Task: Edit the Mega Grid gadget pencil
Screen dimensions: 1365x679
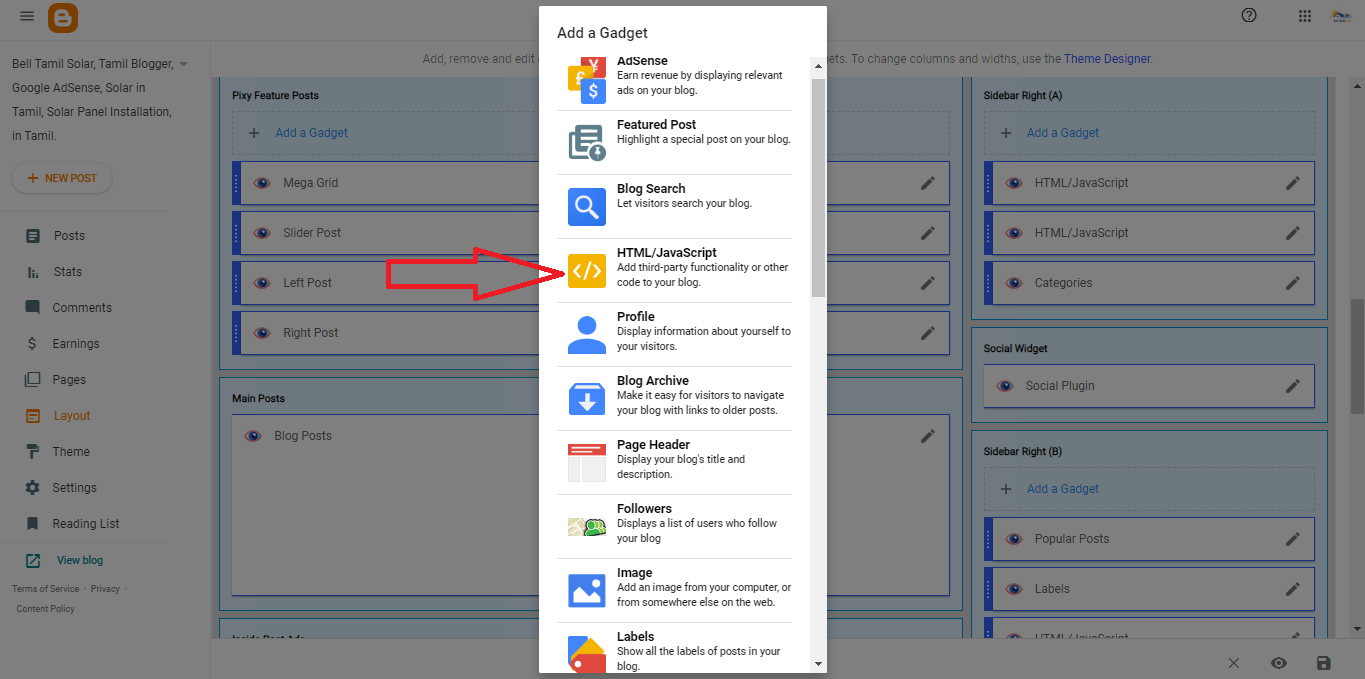Action: click(x=928, y=183)
